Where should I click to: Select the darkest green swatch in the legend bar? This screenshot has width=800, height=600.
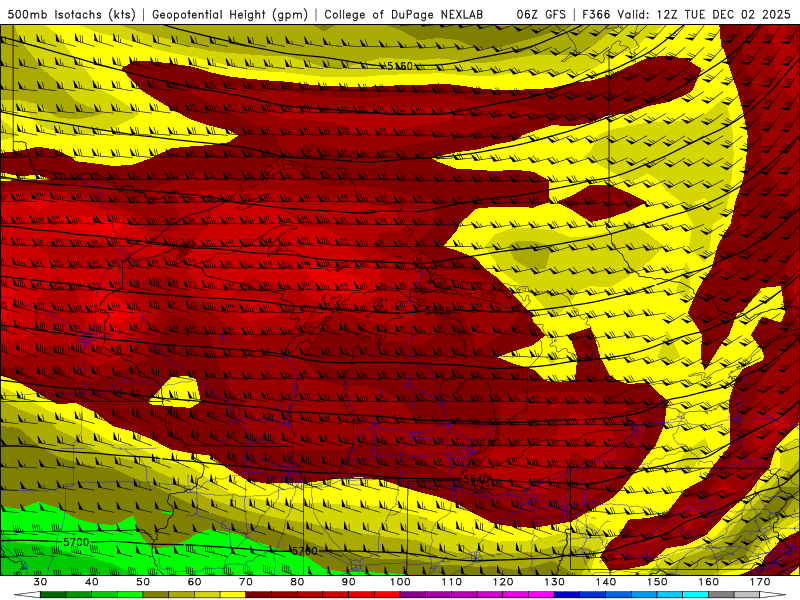point(53,595)
